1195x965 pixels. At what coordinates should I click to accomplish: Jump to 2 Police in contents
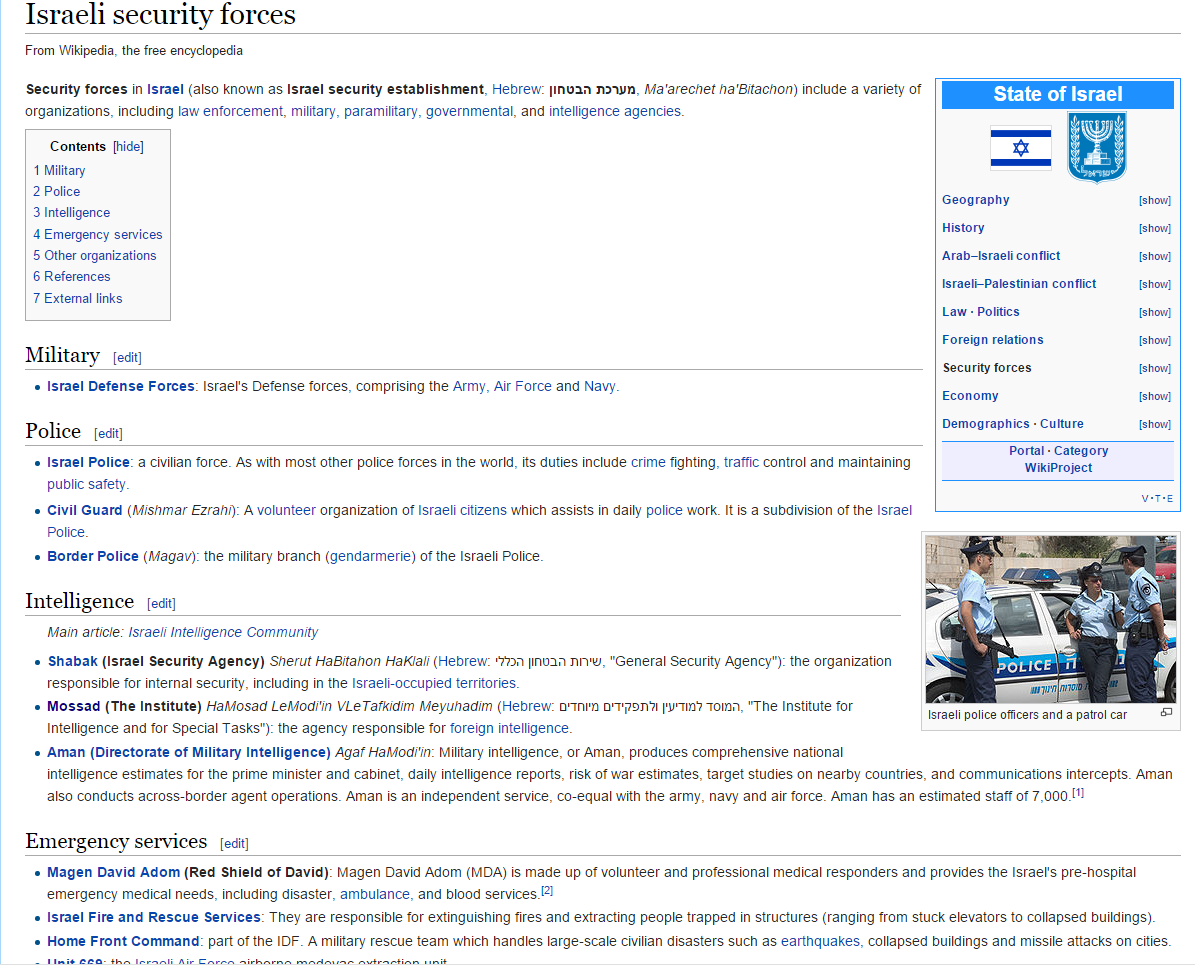click(x=56, y=191)
